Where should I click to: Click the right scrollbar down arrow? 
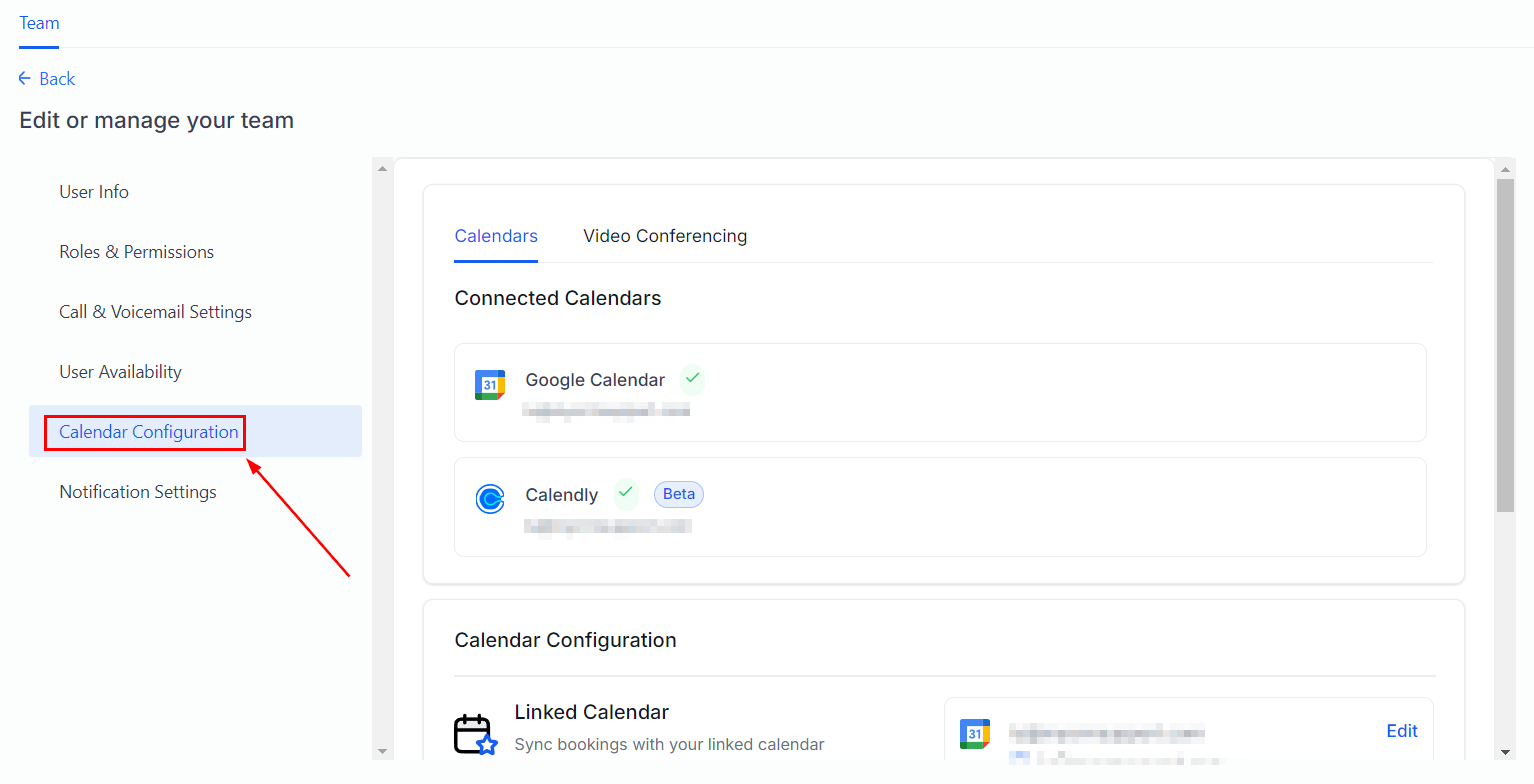[x=1506, y=751]
